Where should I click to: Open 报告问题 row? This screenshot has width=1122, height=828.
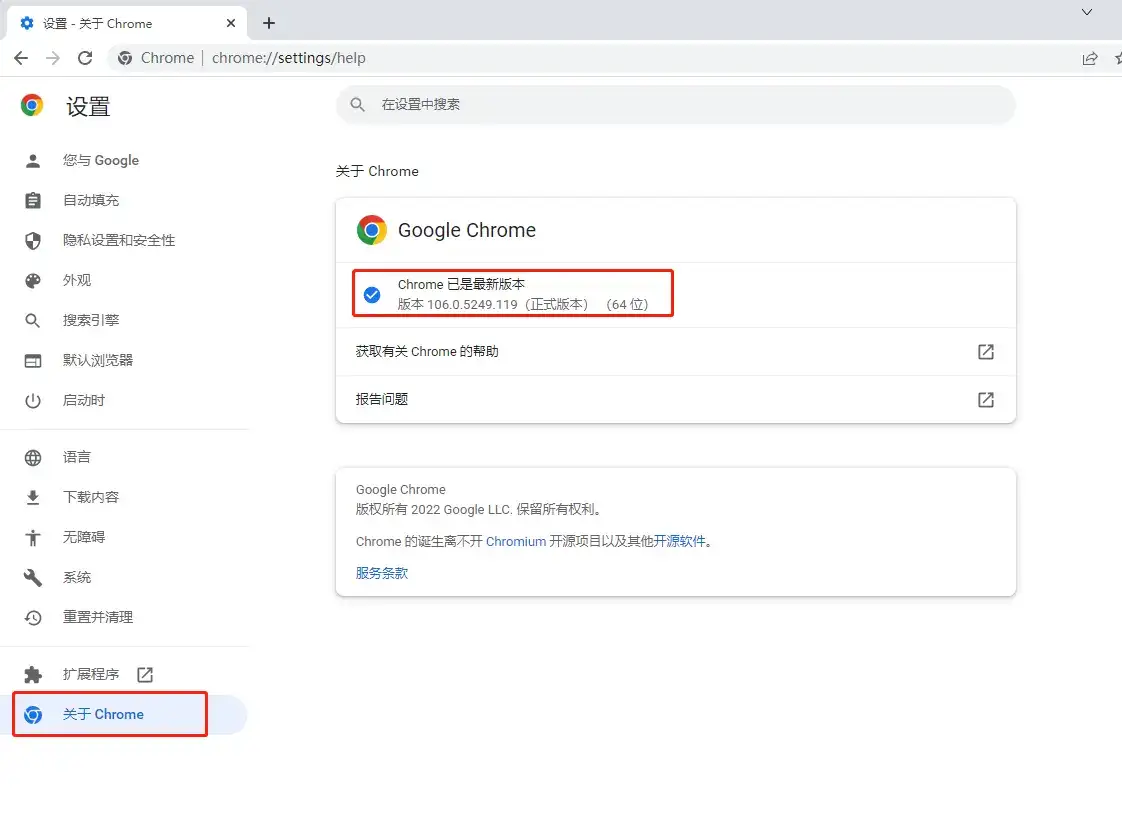675,399
